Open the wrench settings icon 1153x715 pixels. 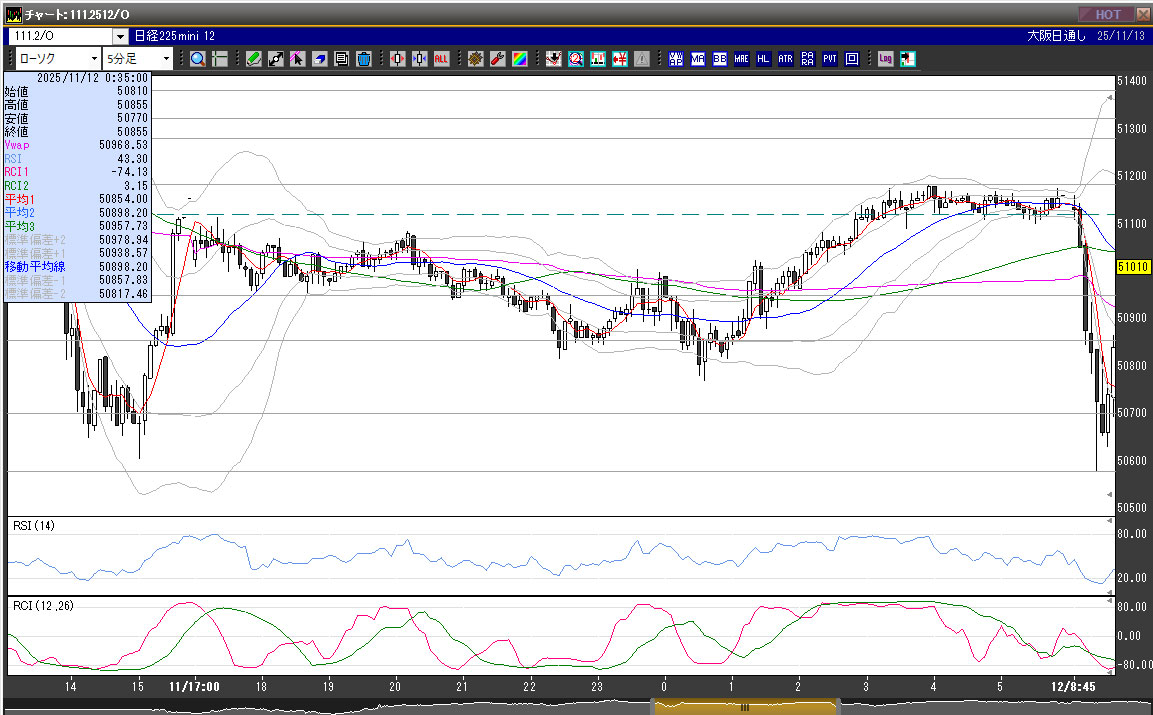(497, 59)
